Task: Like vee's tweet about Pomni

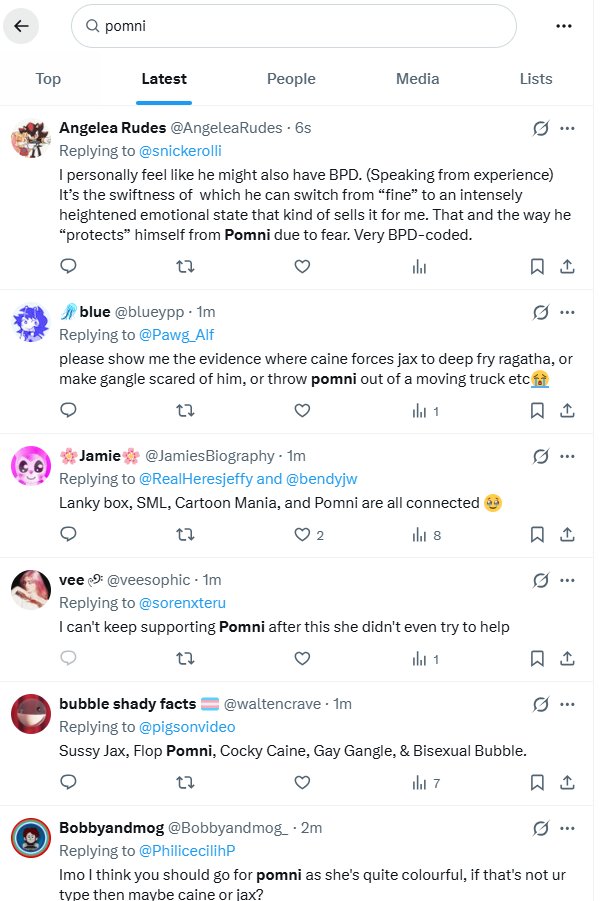Action: 301,659
